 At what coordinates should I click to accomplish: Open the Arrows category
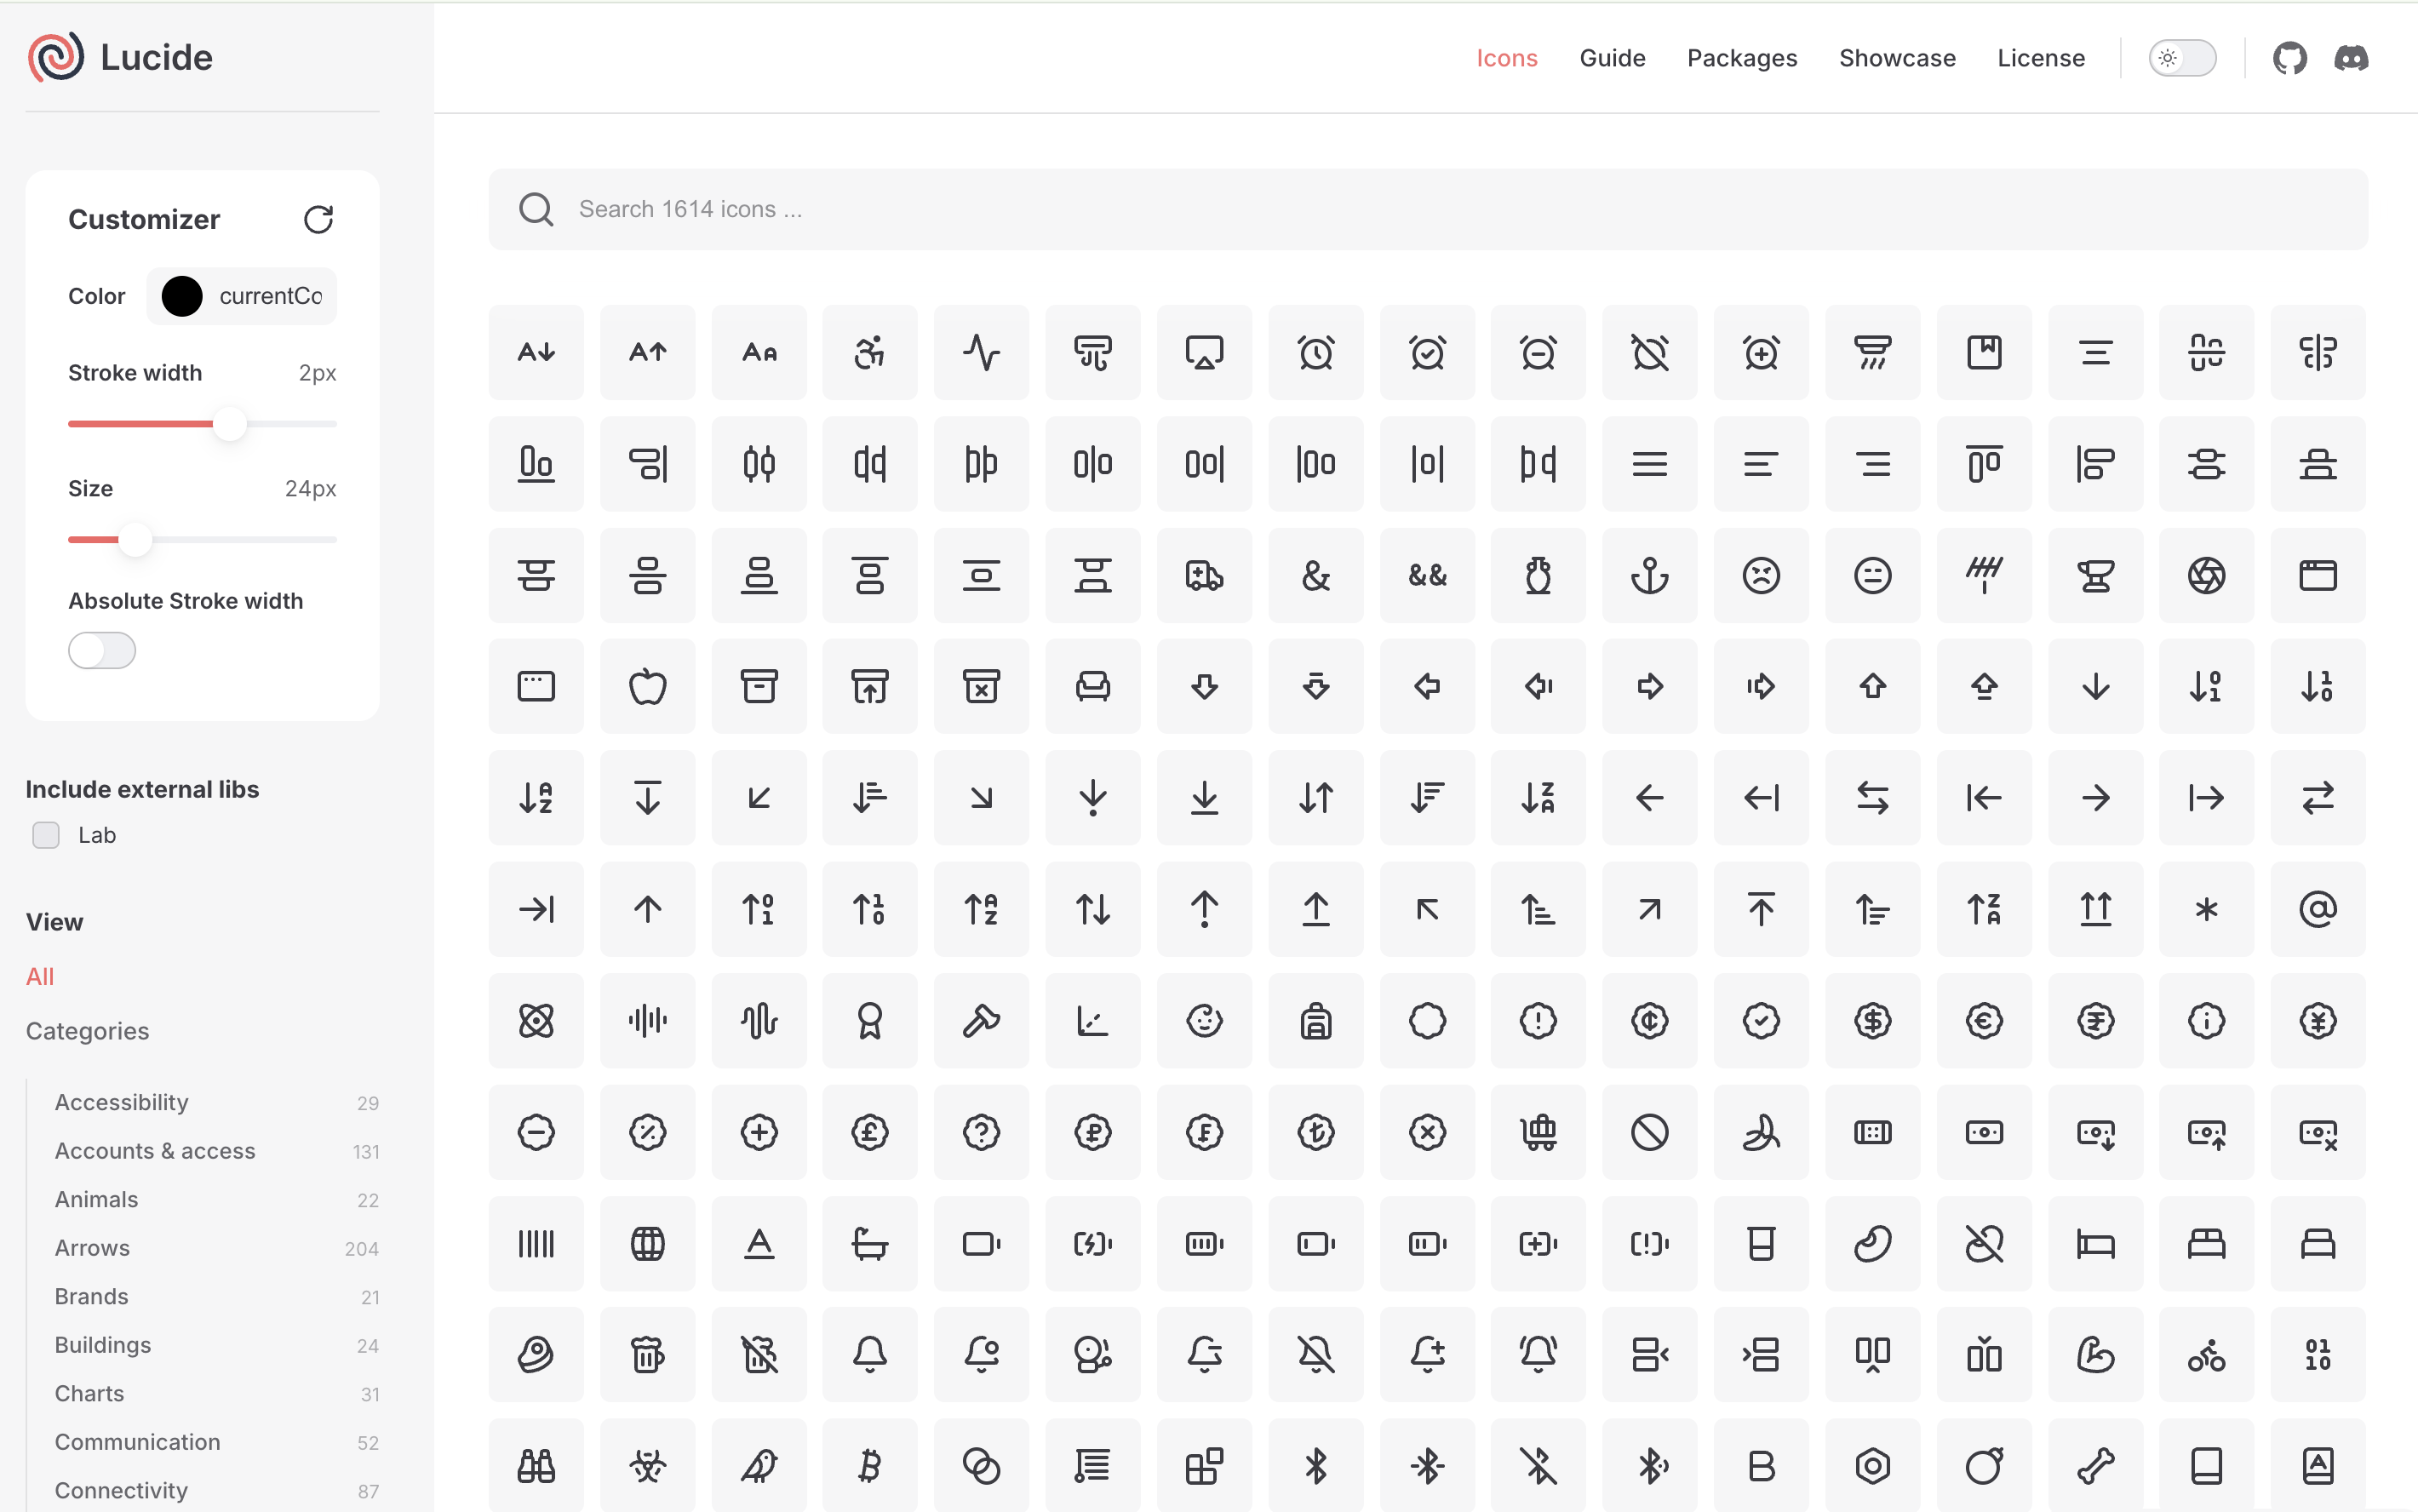tap(92, 1247)
